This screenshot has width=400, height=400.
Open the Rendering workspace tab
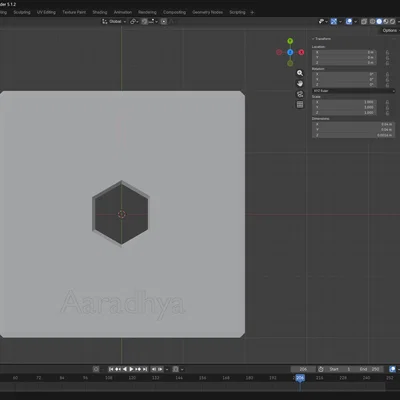click(x=147, y=12)
